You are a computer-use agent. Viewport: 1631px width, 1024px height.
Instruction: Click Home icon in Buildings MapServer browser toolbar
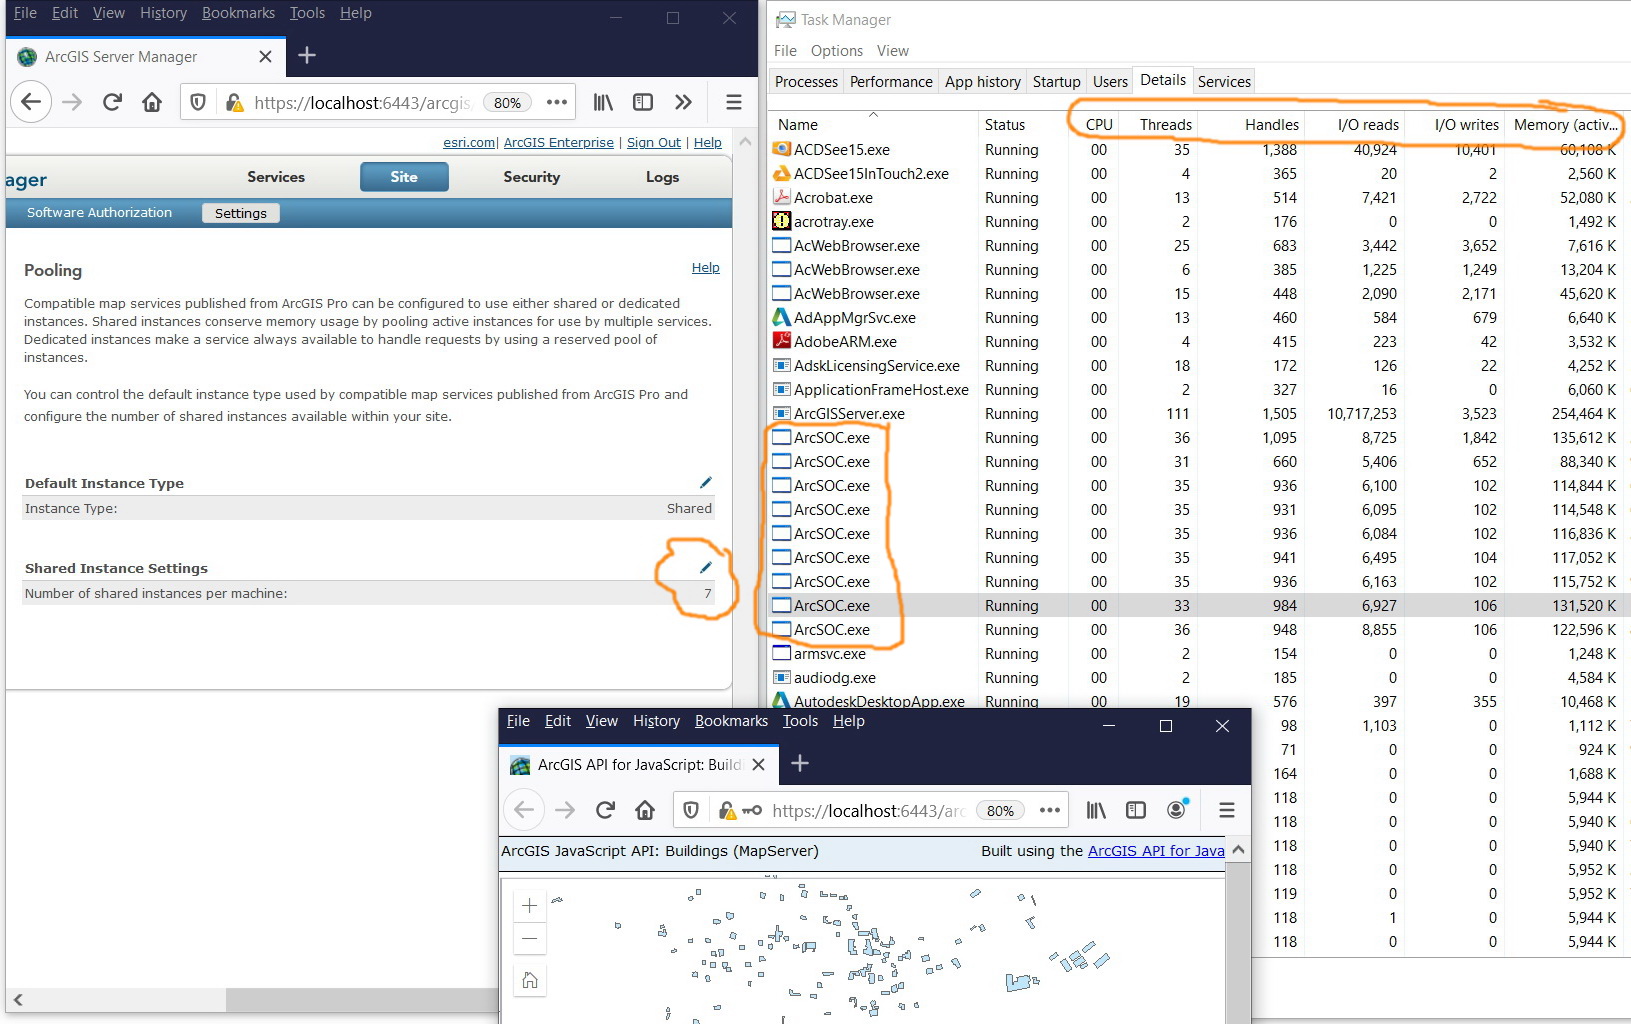(645, 810)
